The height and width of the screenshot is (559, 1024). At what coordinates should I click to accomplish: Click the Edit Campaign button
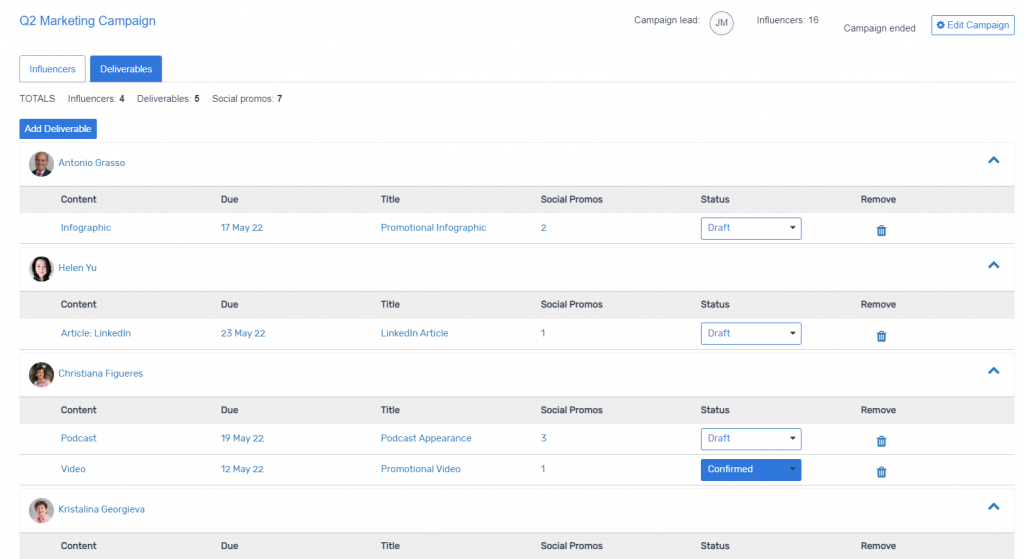972,25
